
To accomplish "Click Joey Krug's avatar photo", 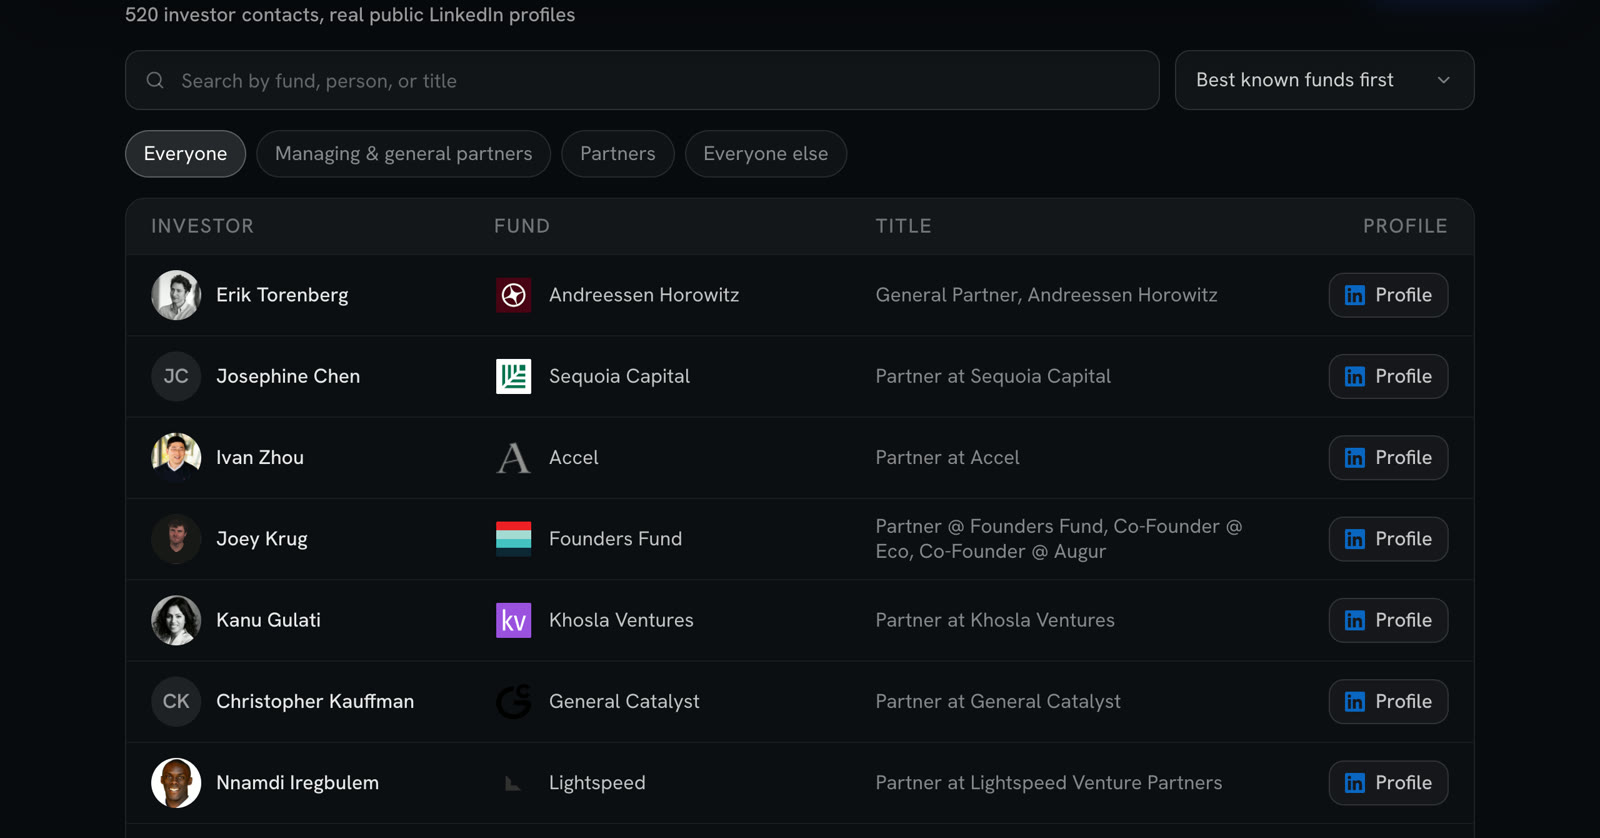I will pos(176,538).
